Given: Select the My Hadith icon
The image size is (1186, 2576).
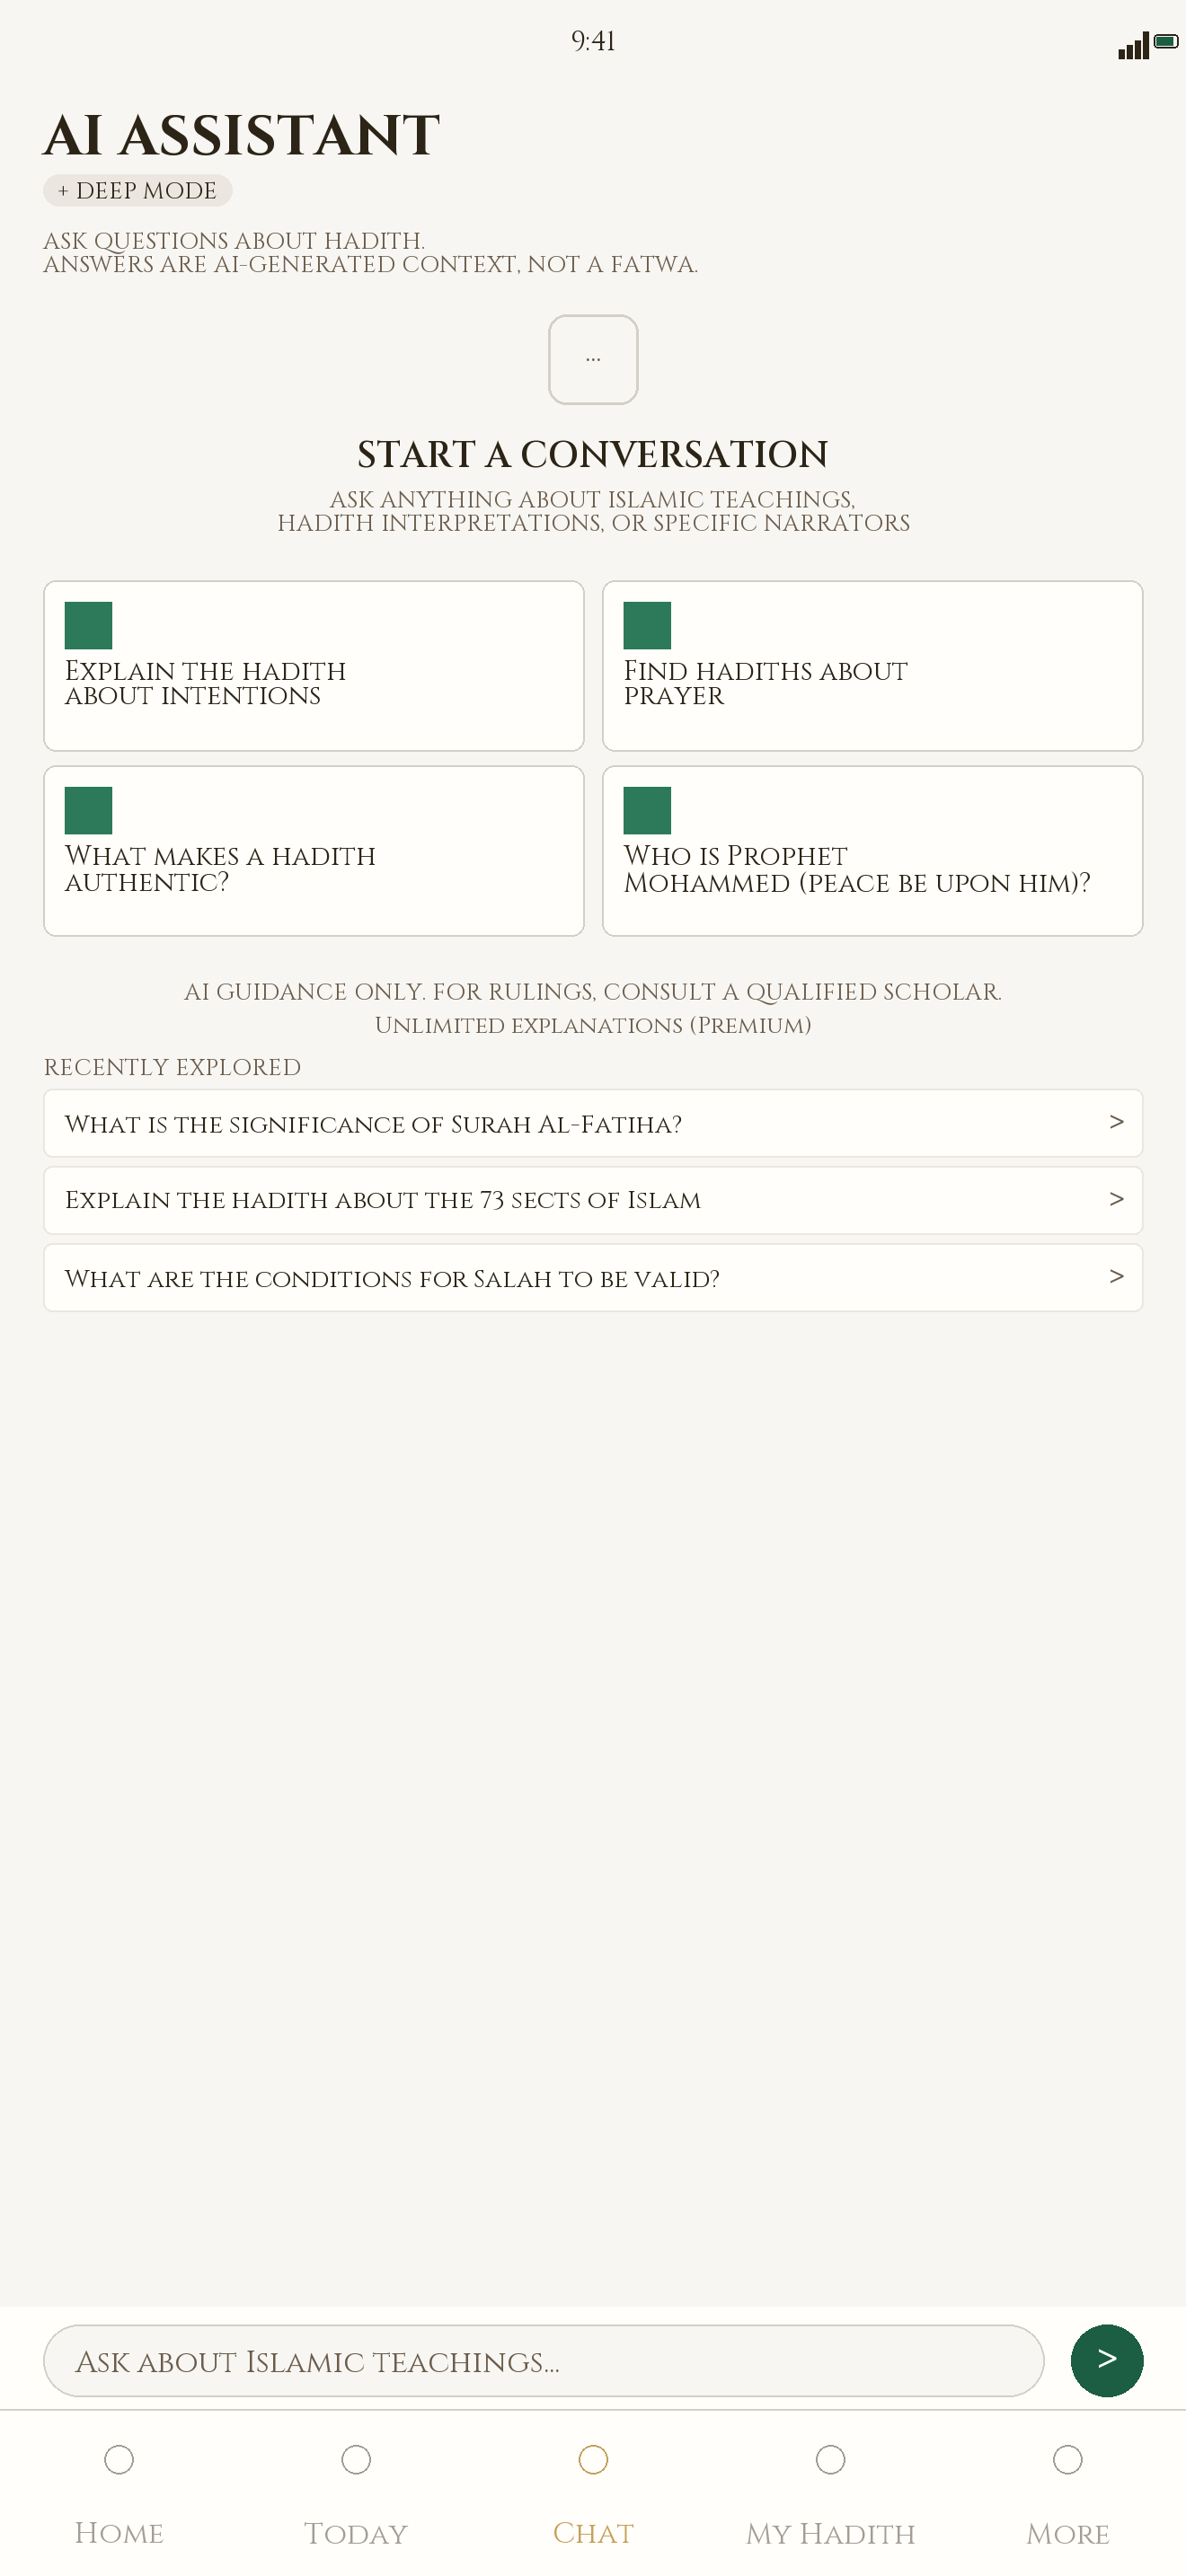Looking at the screenshot, I should click(830, 2459).
